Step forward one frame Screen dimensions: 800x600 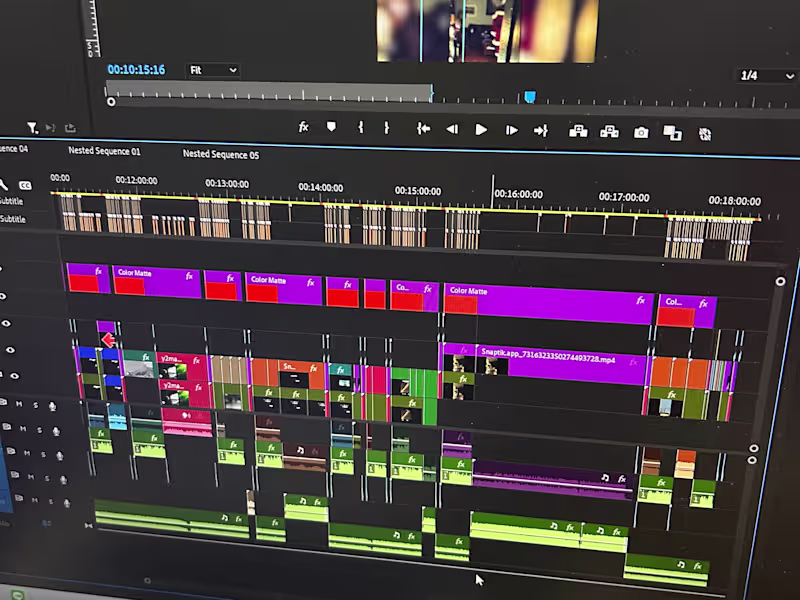511,131
